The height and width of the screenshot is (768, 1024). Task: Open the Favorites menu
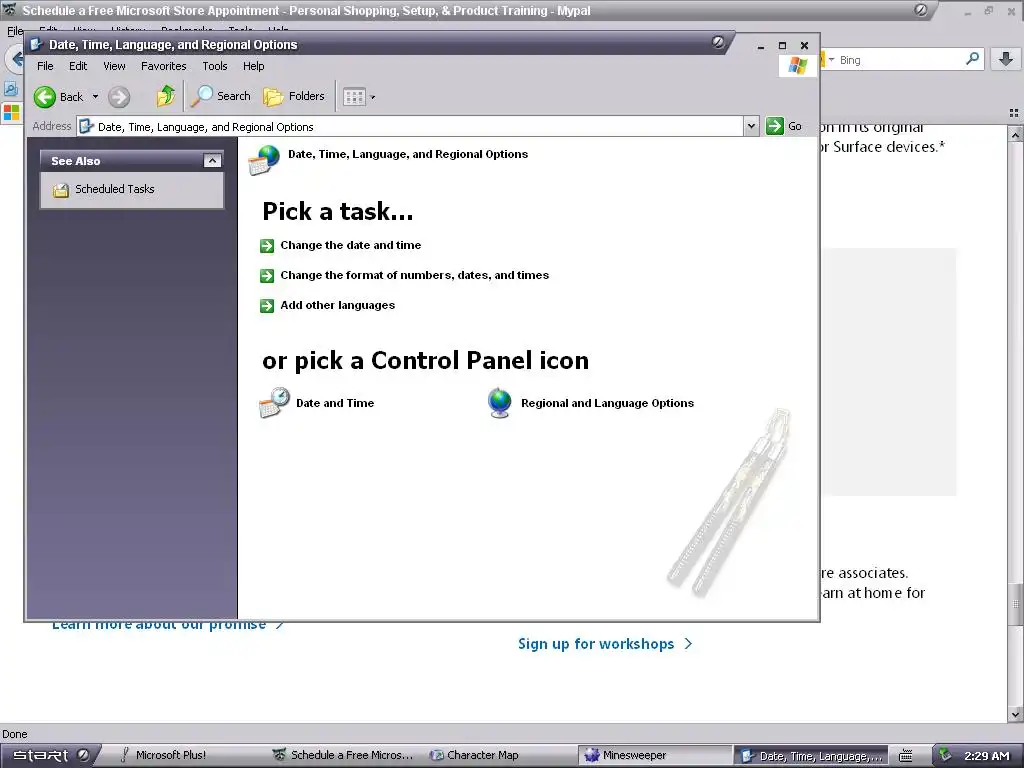(x=163, y=66)
